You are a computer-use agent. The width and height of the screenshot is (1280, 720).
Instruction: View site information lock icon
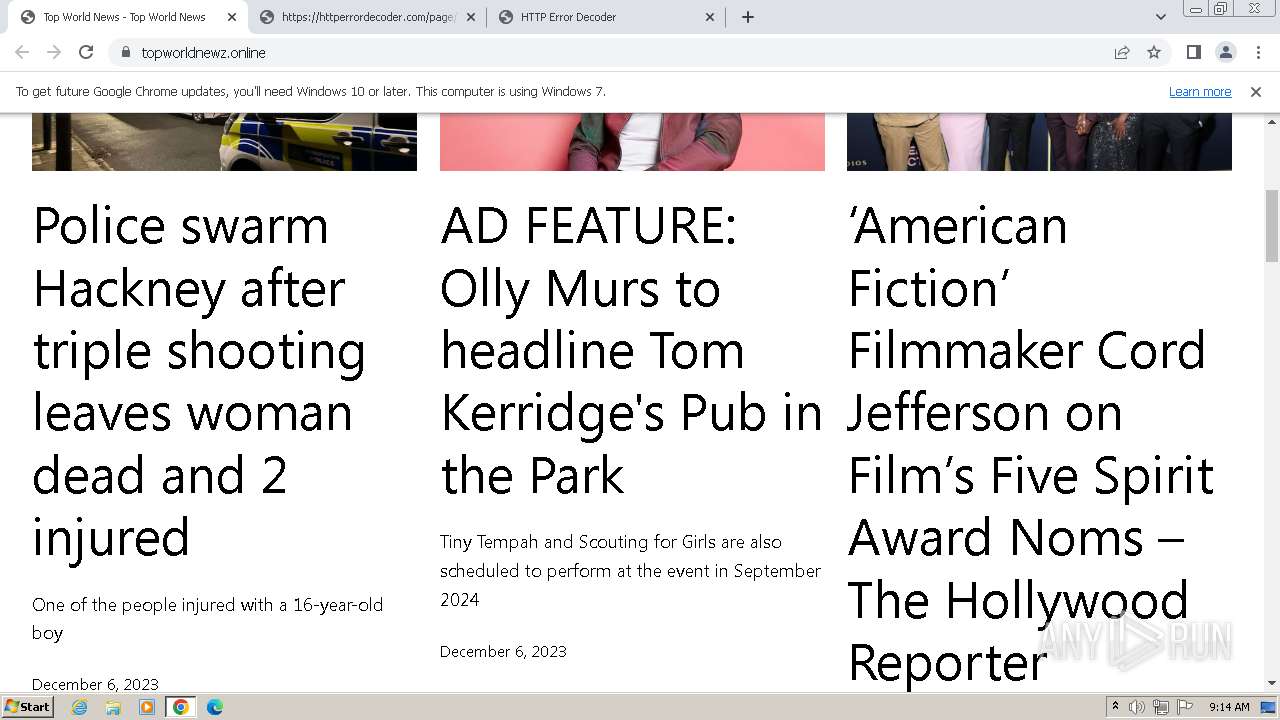click(125, 52)
